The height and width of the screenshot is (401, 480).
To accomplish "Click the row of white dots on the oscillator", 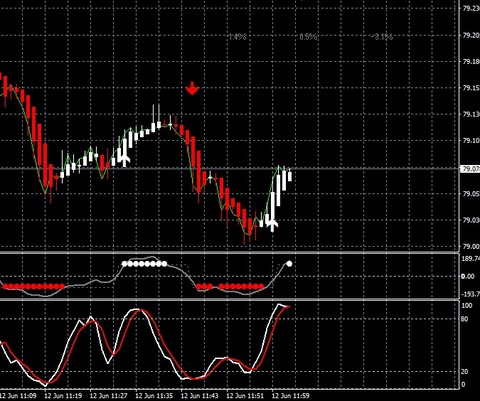I will [144, 264].
